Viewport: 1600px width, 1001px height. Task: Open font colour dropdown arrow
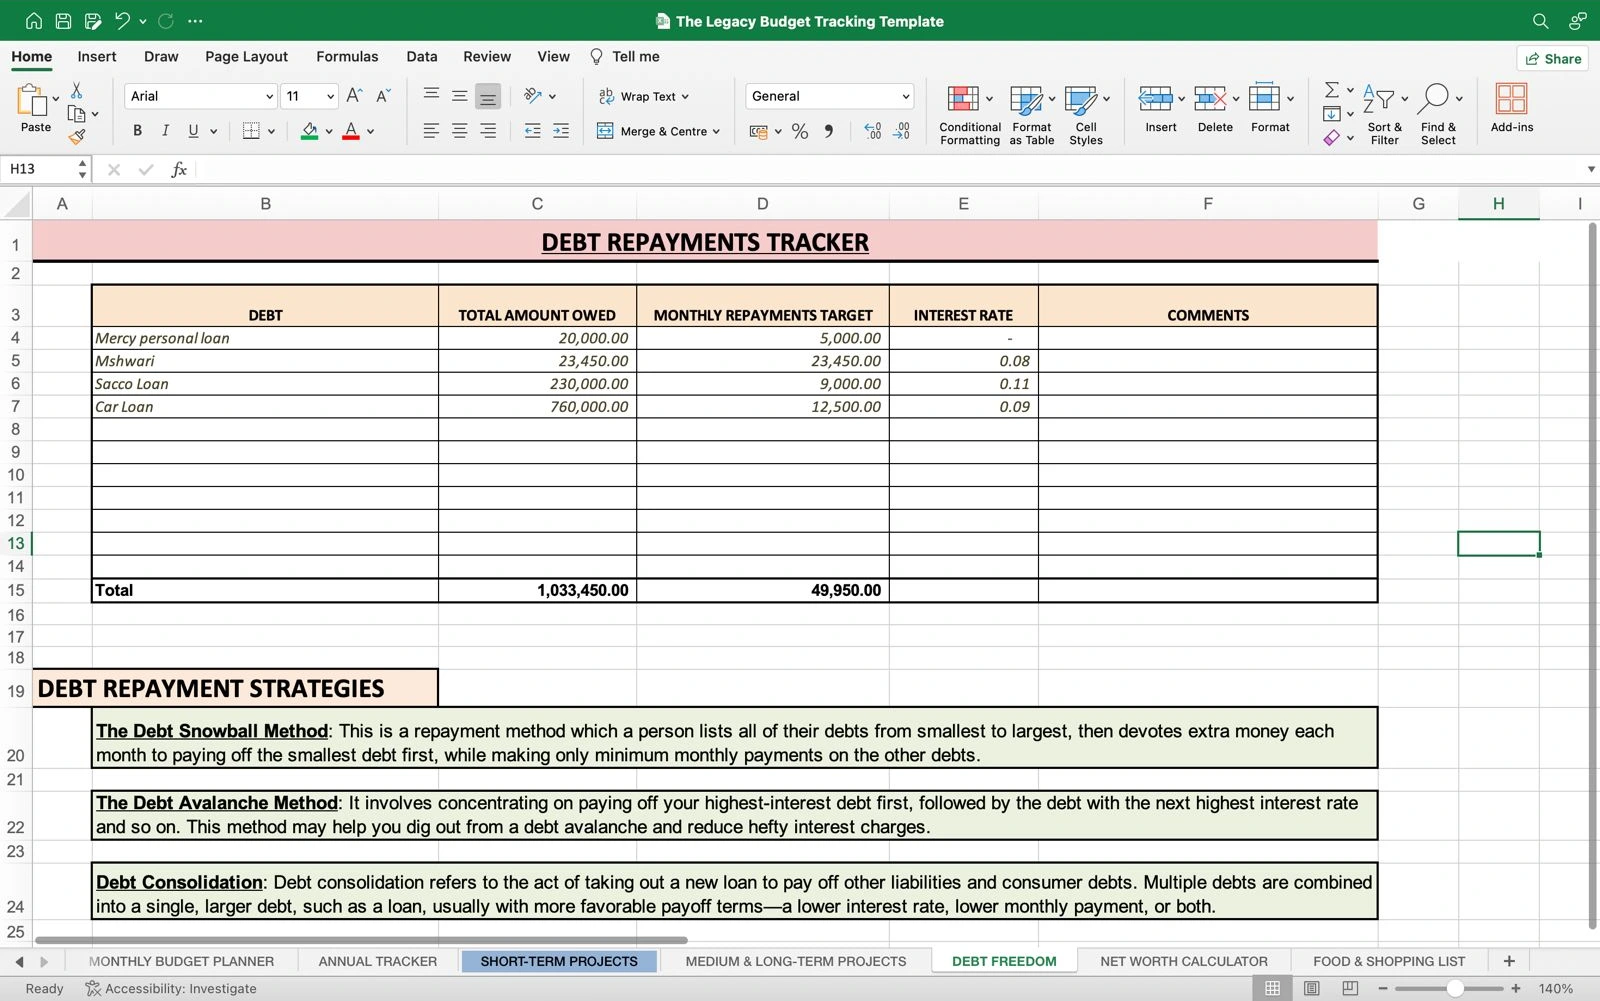(370, 132)
